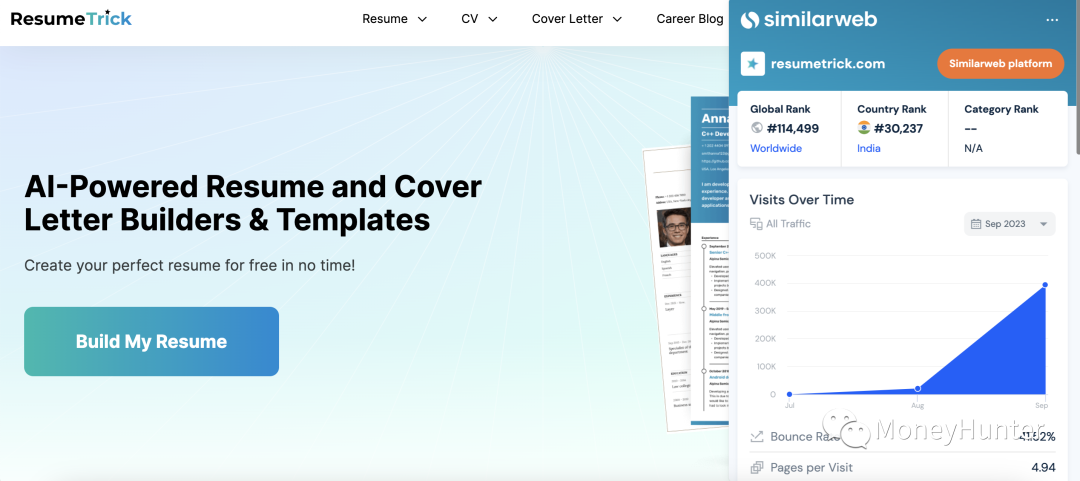Click the 4.94 pages per visit value
This screenshot has height=481, width=1080.
coord(1043,468)
